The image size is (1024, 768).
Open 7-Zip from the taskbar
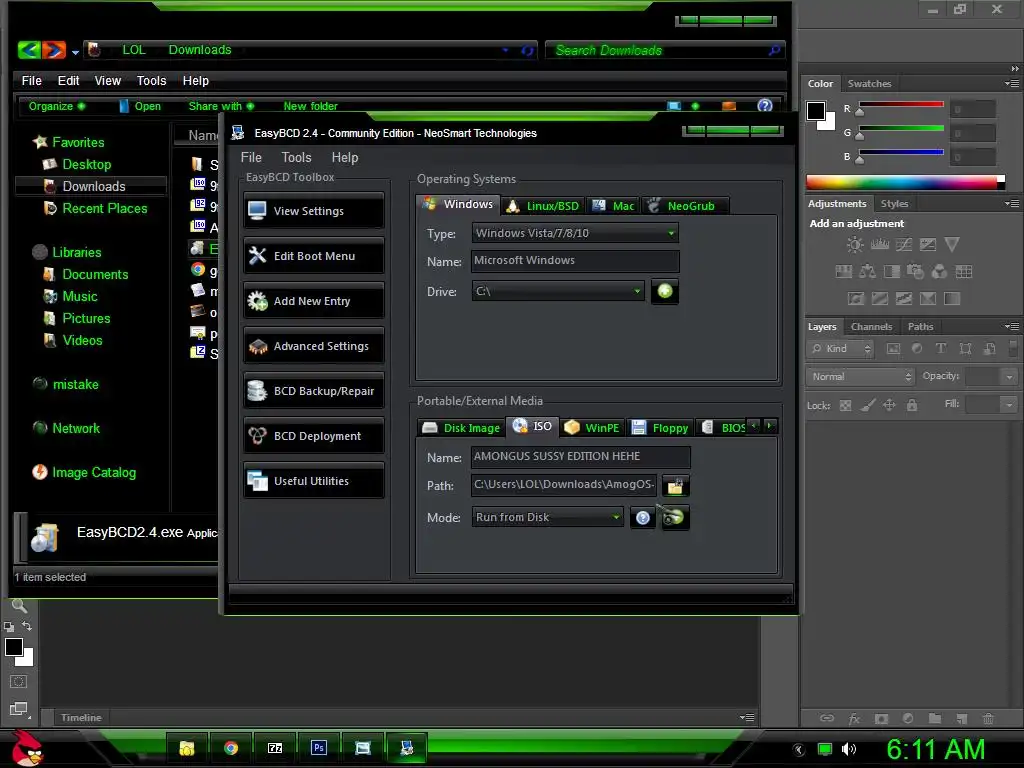tap(275, 748)
